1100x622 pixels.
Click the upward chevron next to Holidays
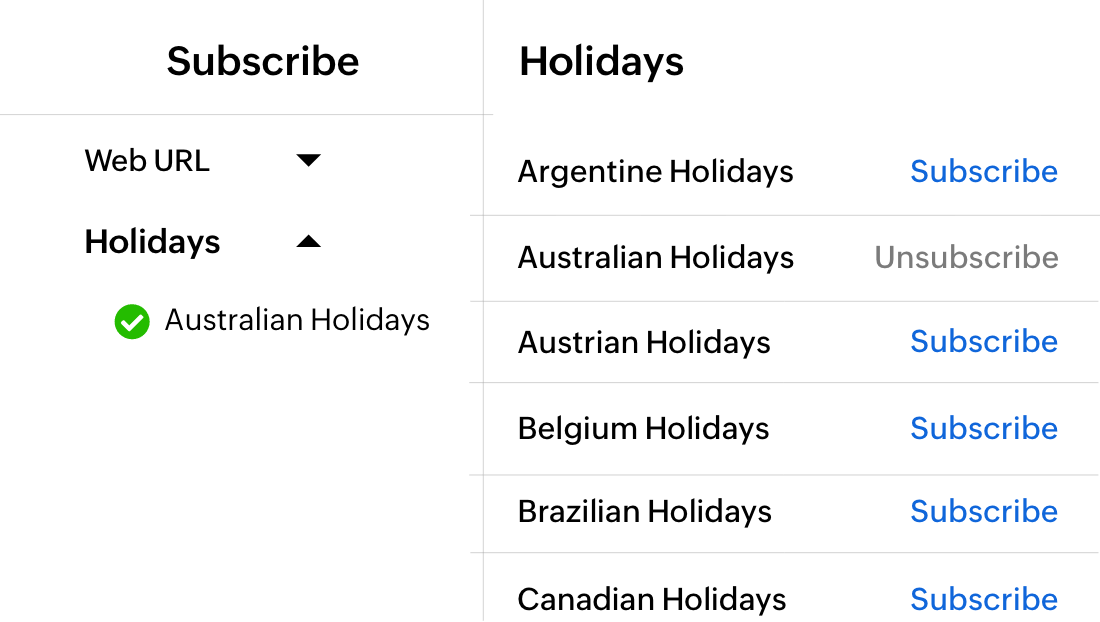[309, 241]
